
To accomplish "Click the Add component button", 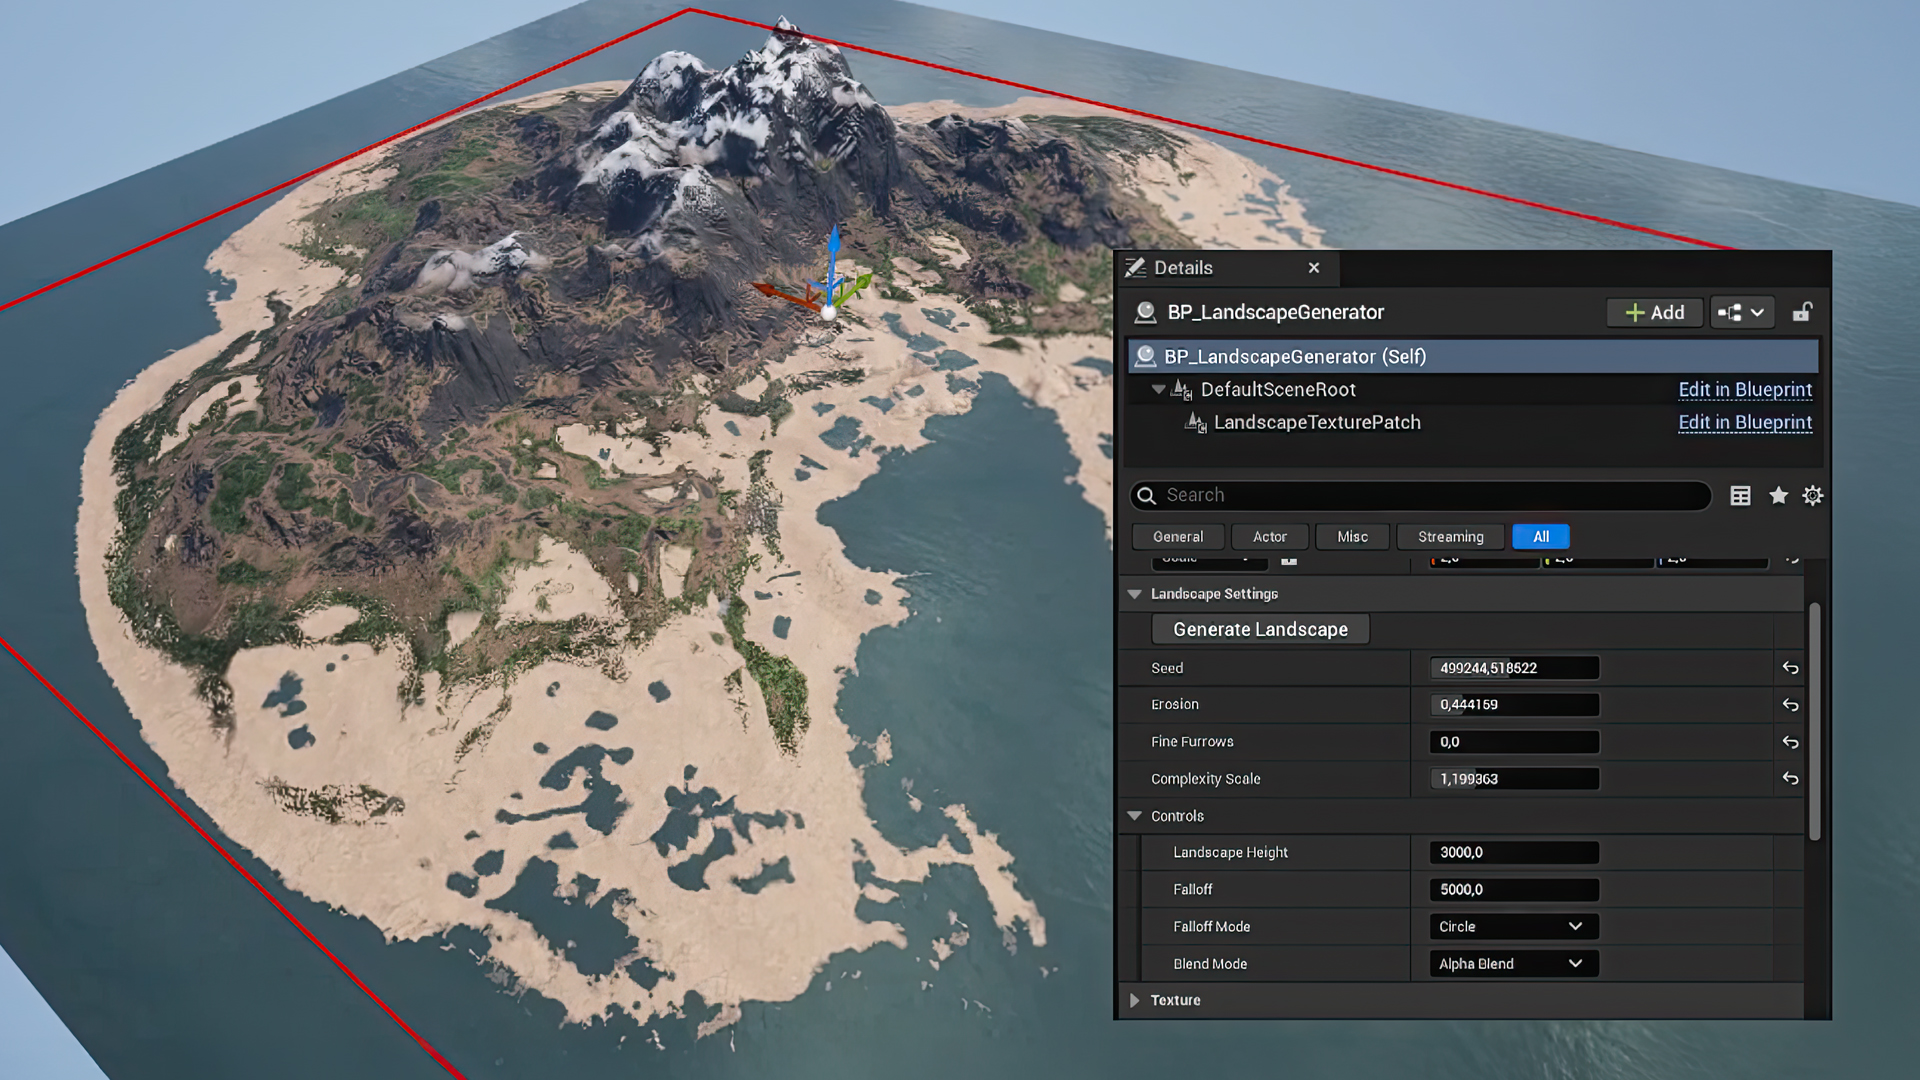I will (1654, 312).
